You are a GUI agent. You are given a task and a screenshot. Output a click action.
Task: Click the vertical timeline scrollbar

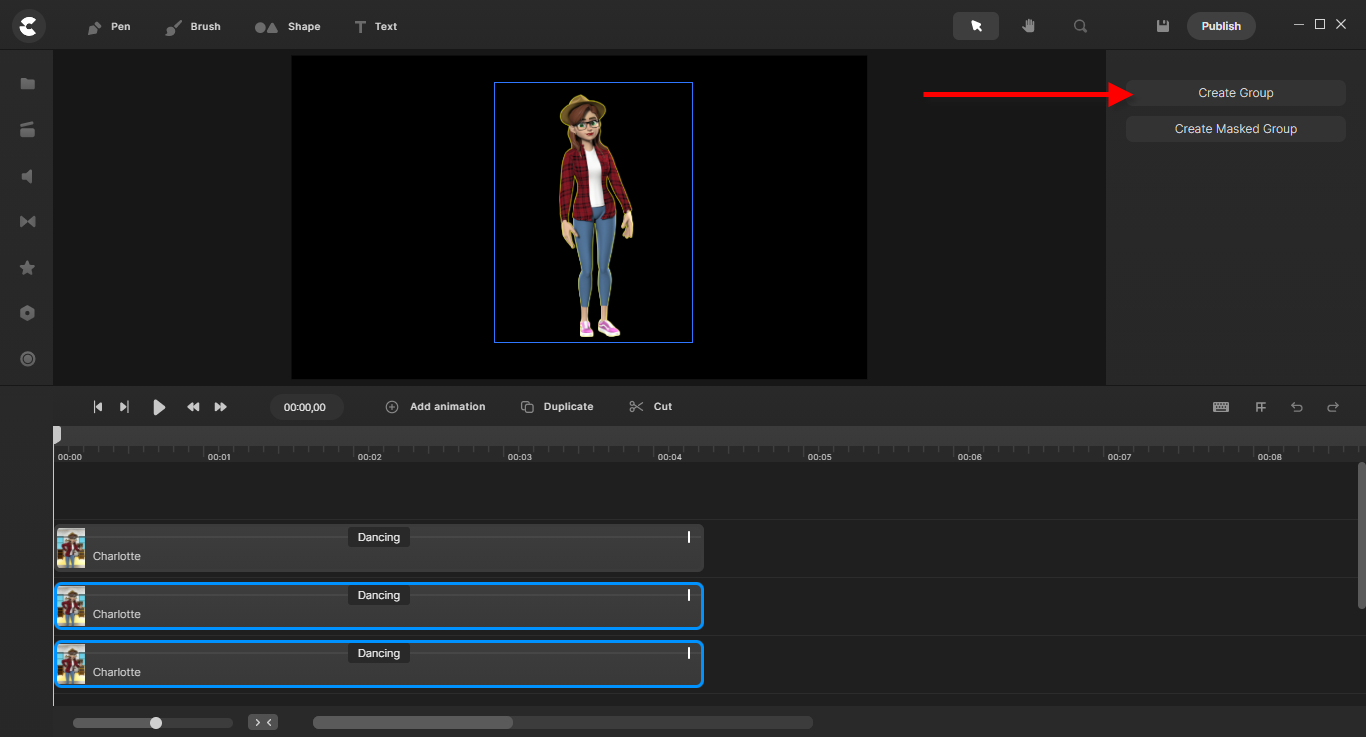click(1361, 535)
